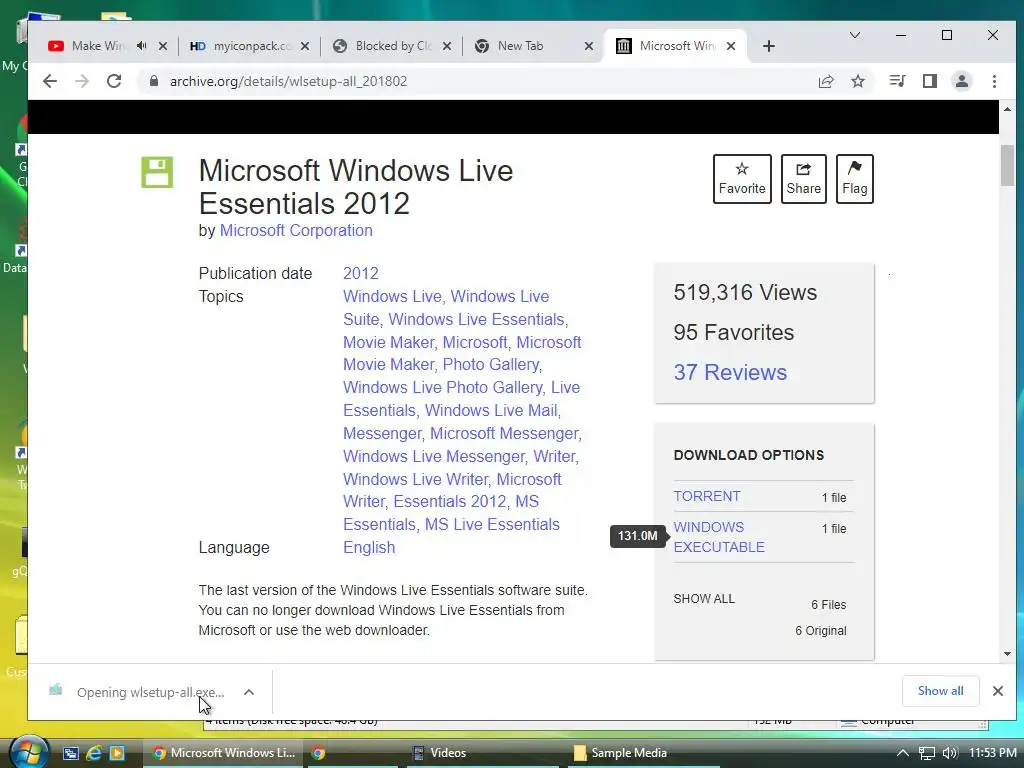Click the Favorite star button
This screenshot has width=1024, height=768.
(x=742, y=179)
